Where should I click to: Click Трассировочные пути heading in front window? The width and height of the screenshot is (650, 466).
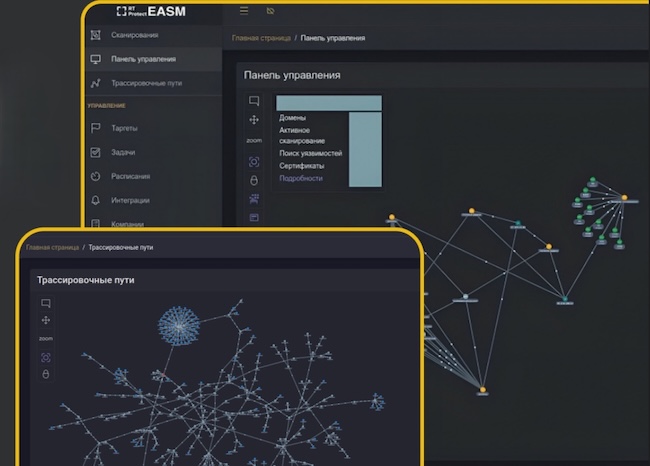(86, 280)
